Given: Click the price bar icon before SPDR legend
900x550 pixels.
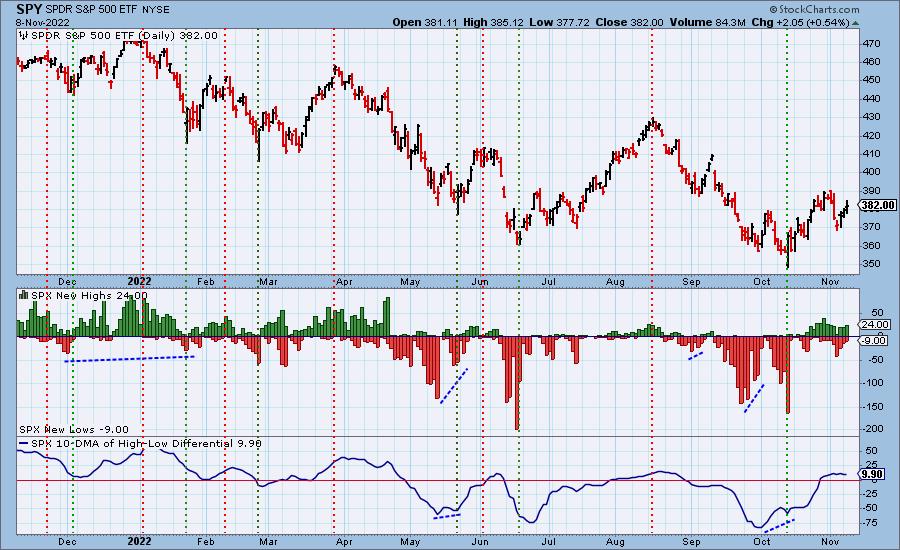Looking at the screenshot, I should 24,36.
